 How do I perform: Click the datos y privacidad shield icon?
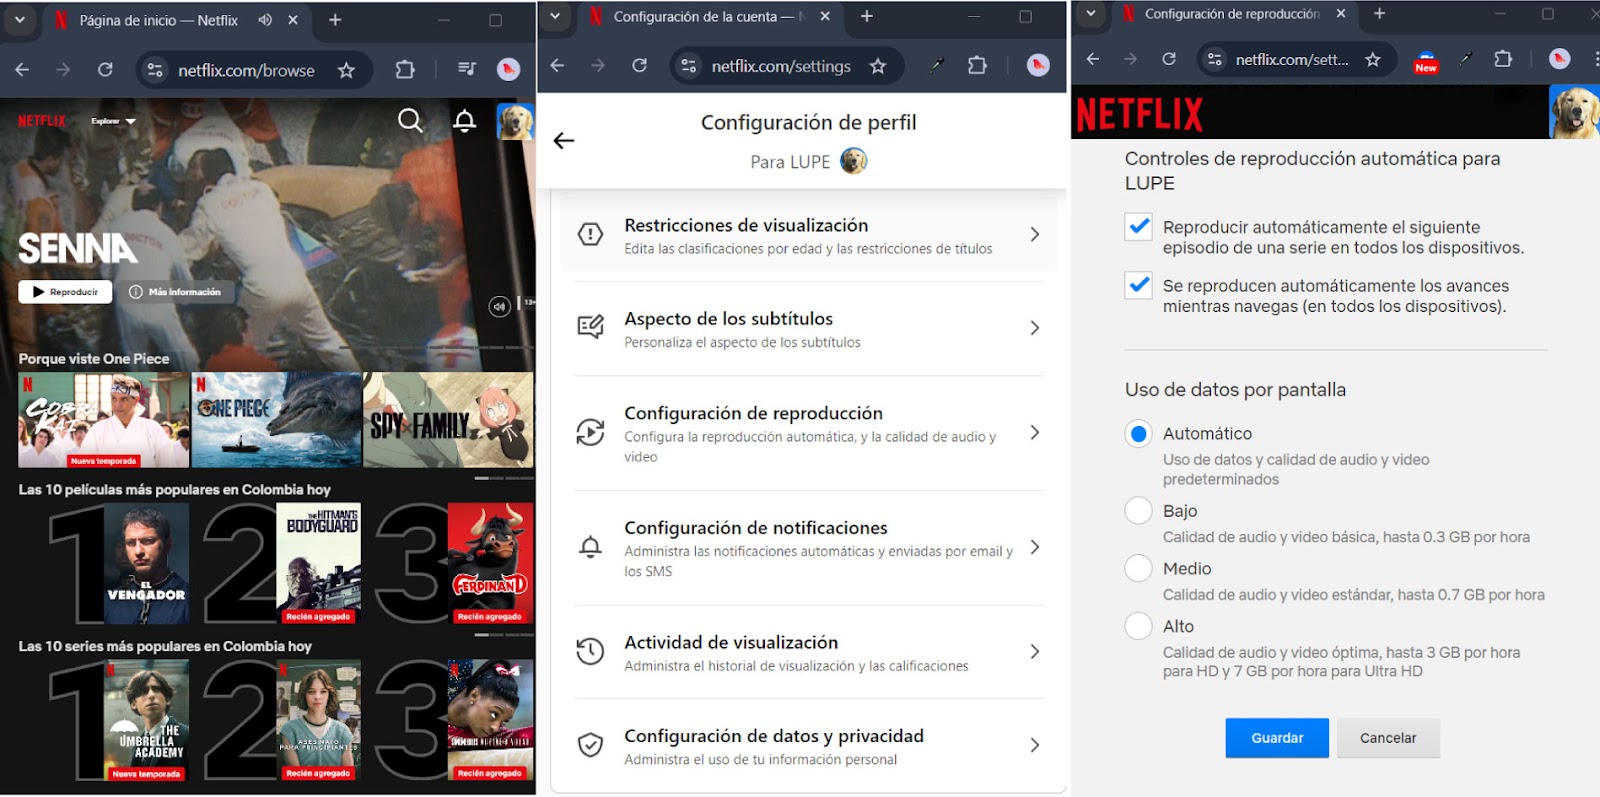(x=591, y=745)
